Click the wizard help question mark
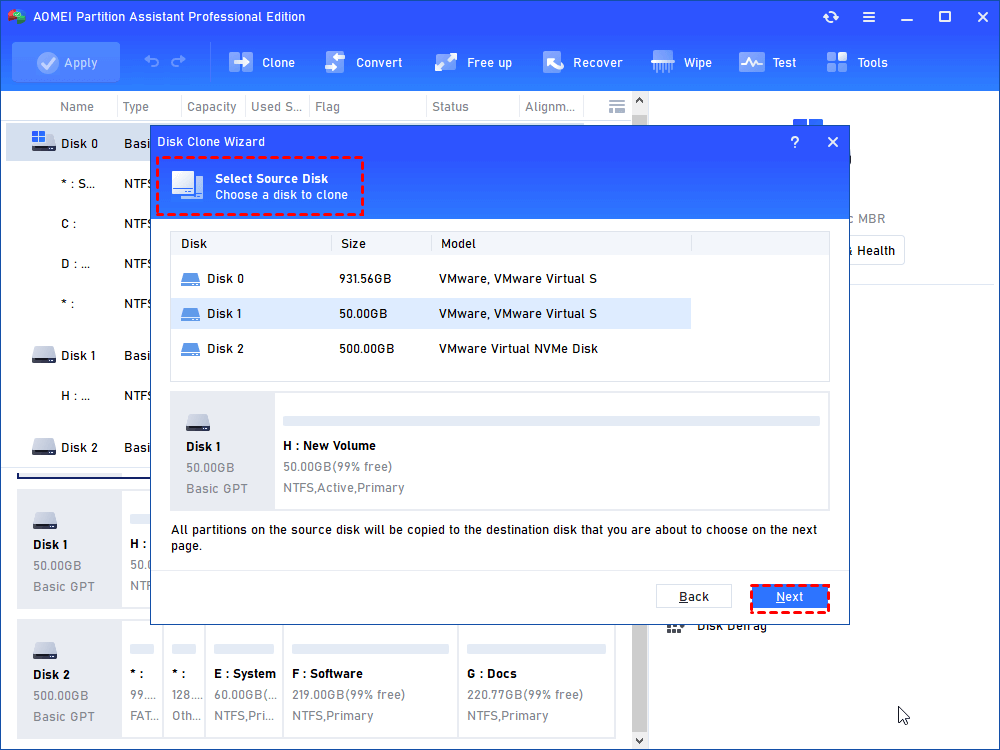Viewport: 1000px width, 750px height. (x=795, y=142)
